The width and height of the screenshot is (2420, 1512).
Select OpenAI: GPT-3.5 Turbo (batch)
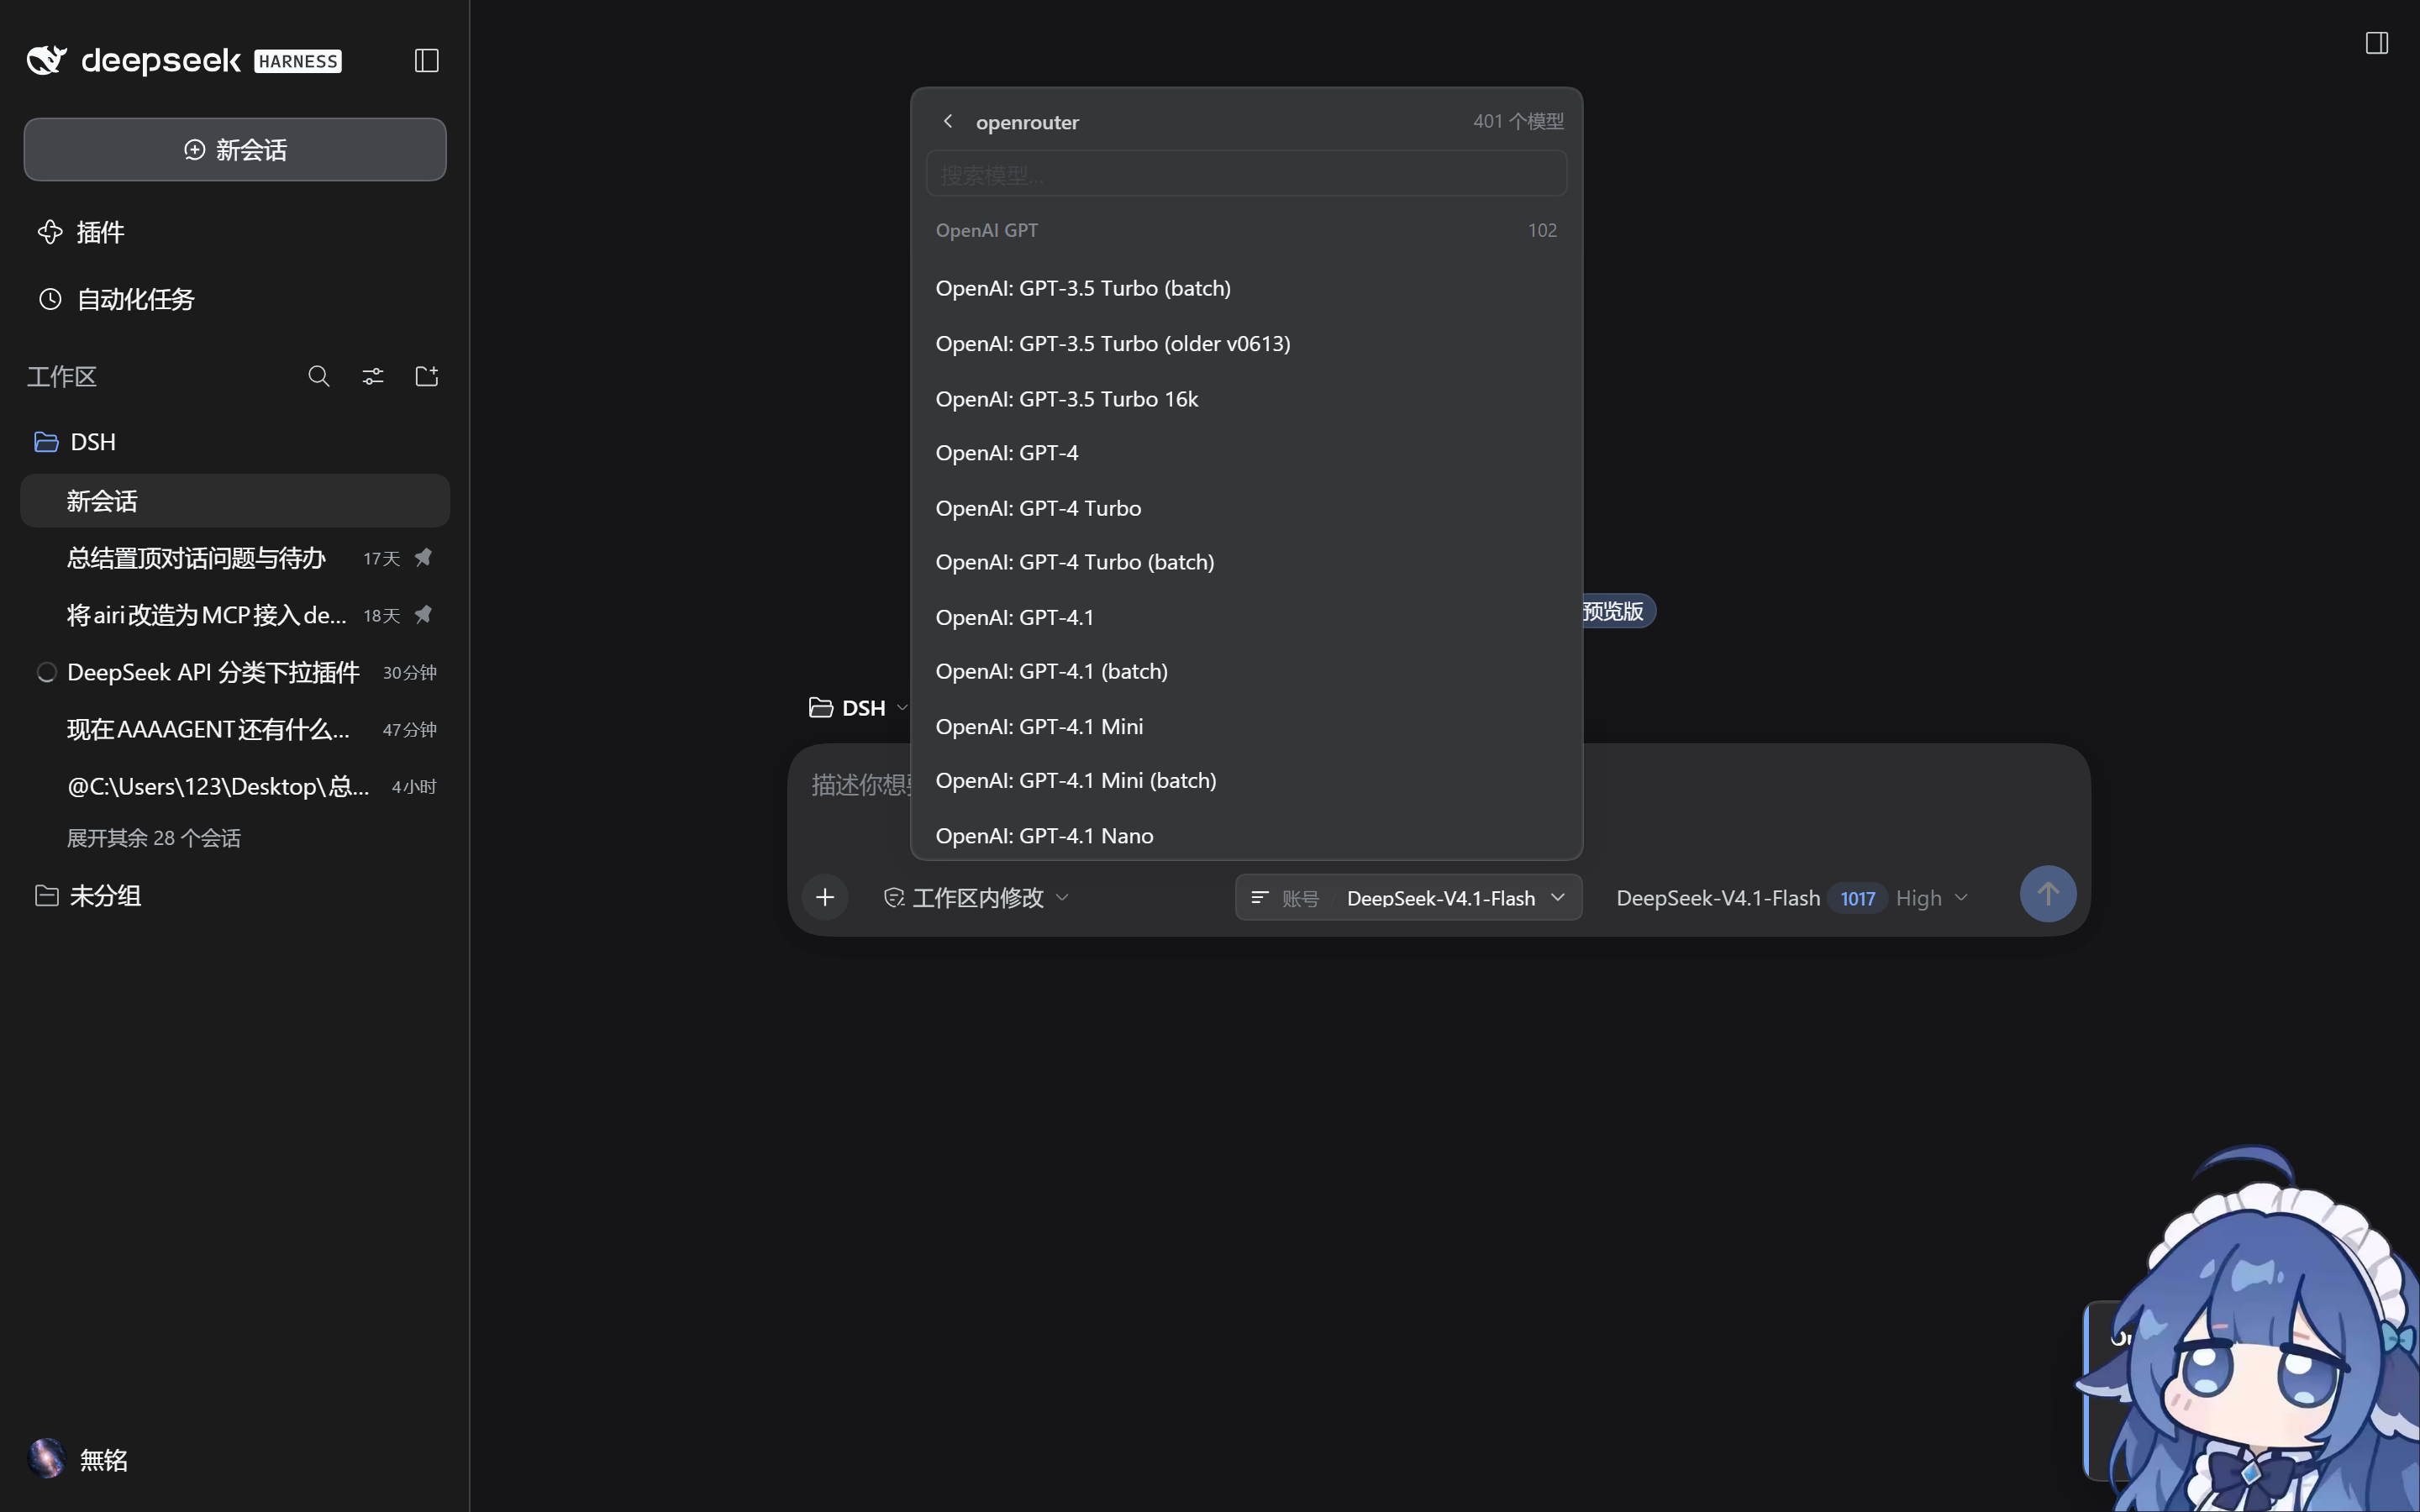tap(1246, 288)
